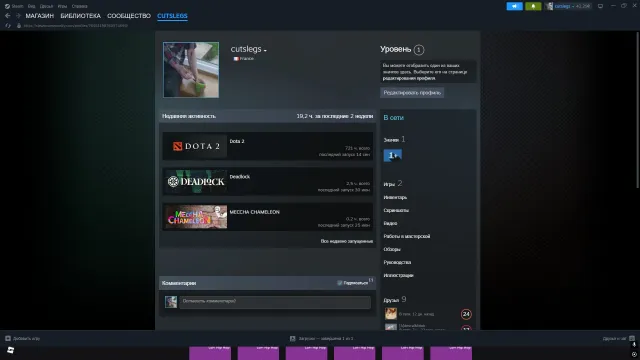640x360 pixels.
Task: Open account dropdown in top bar
Action: pos(572,6)
